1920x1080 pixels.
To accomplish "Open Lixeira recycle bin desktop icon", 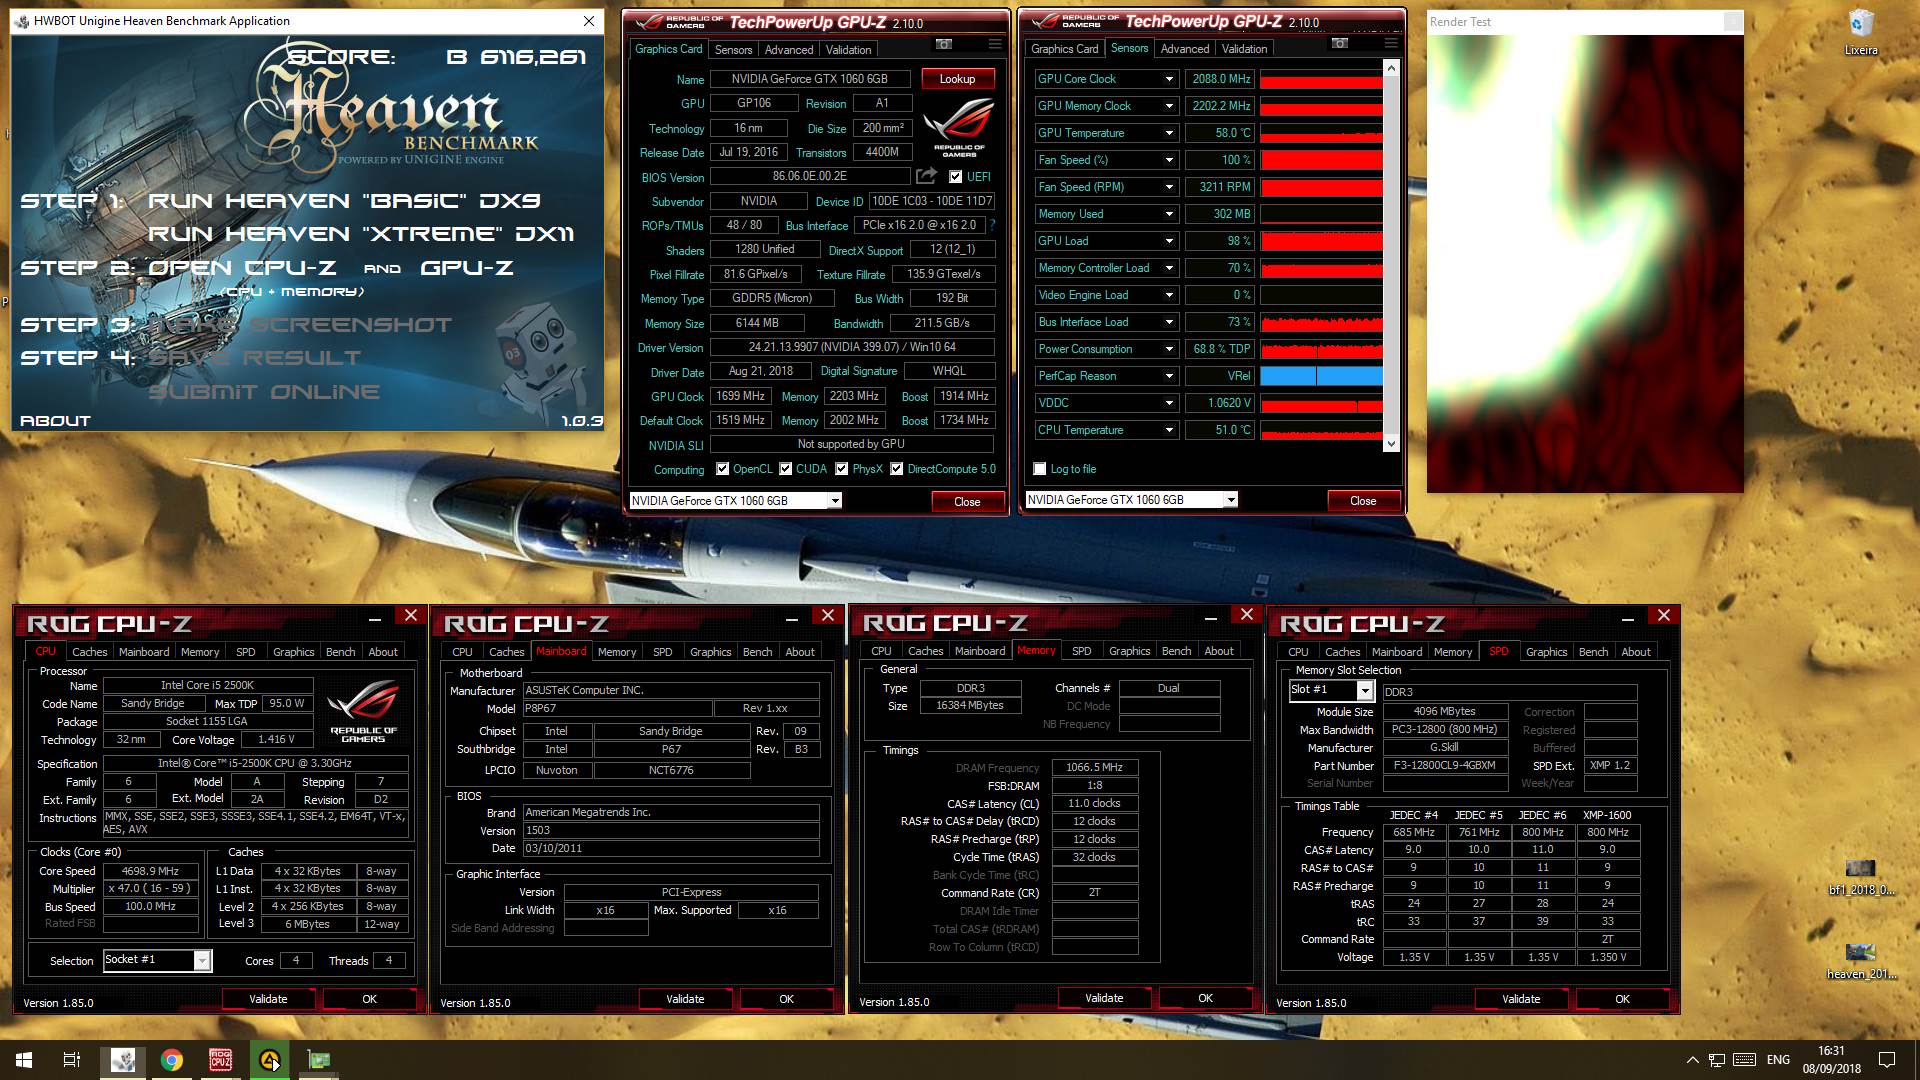I will (1861, 32).
